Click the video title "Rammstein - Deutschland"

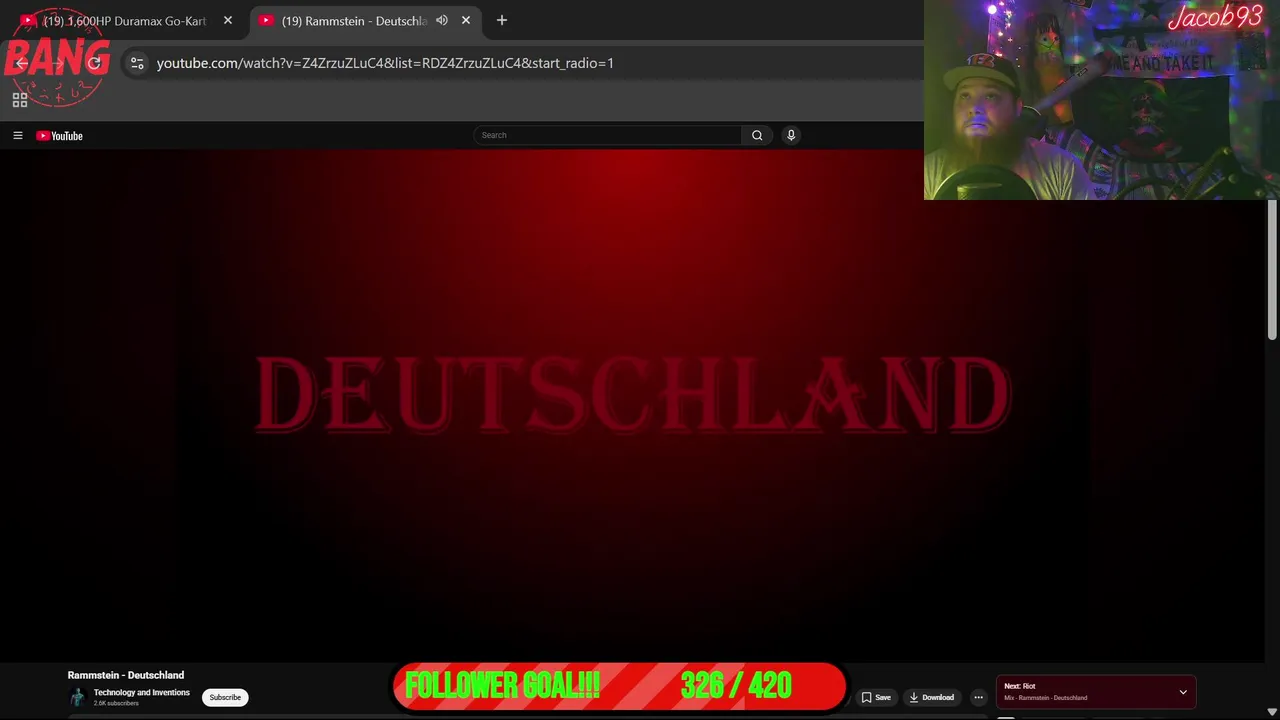tap(126, 675)
